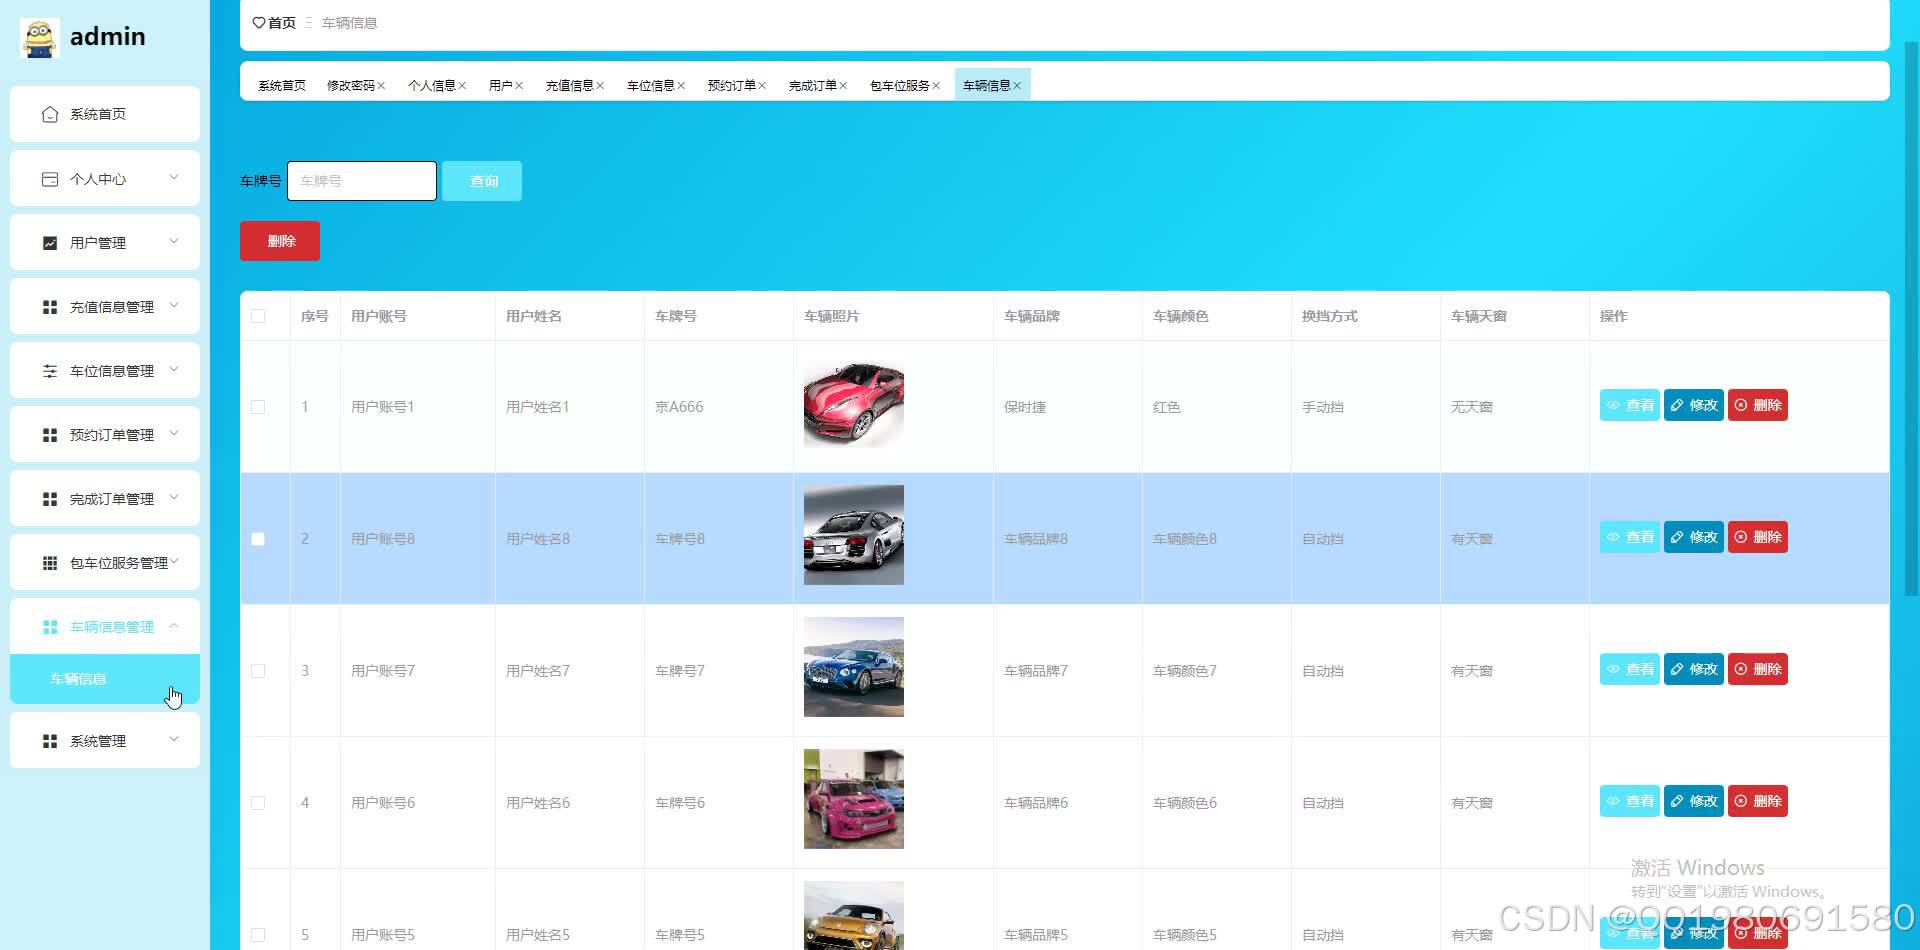
Task: Click the 首页 breadcrumb link
Action: click(282, 23)
